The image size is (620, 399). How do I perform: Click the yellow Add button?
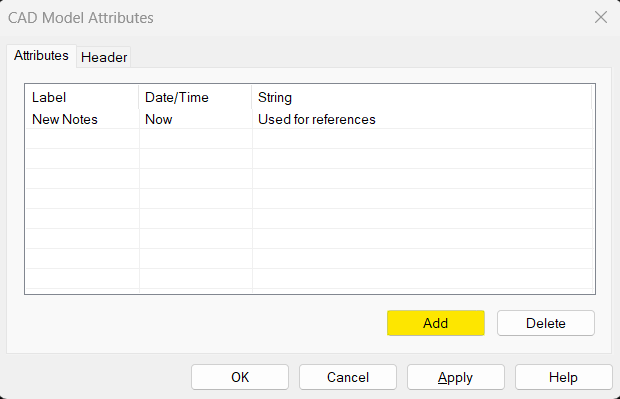click(436, 323)
